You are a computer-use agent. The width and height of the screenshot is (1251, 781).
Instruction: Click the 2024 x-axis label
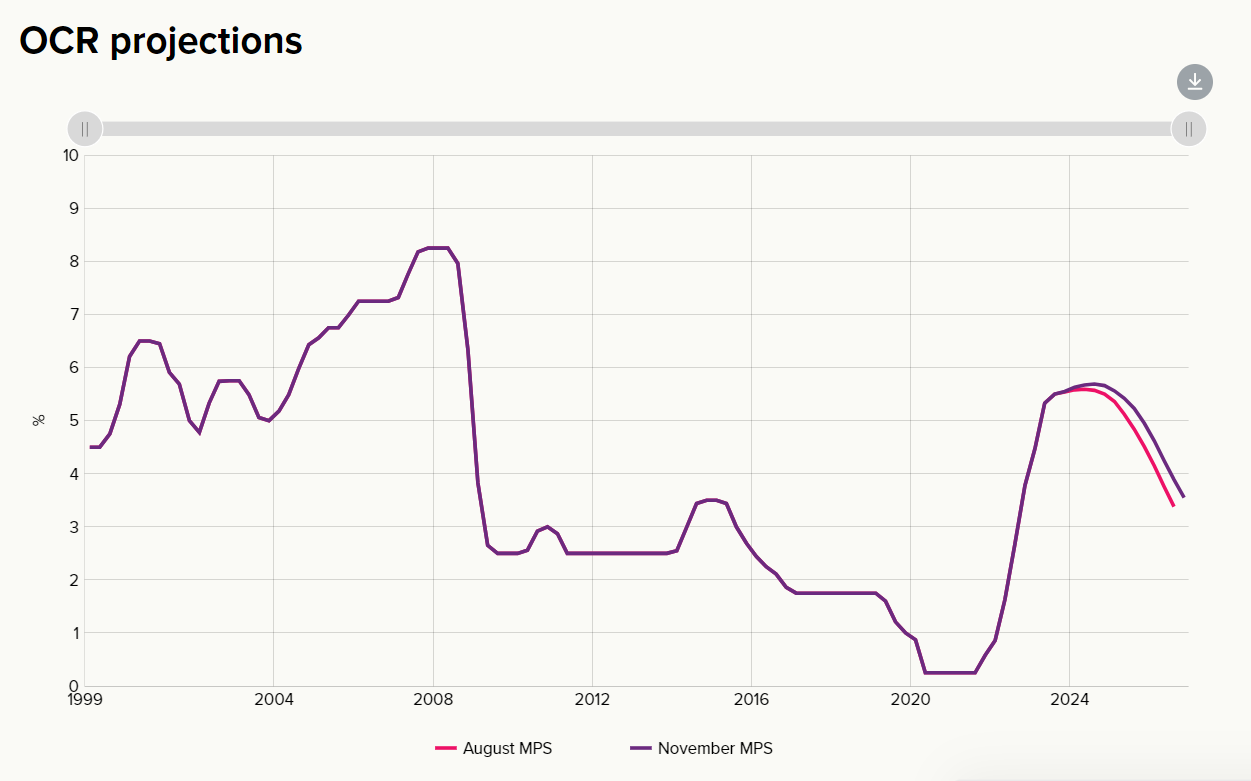pos(1069,699)
